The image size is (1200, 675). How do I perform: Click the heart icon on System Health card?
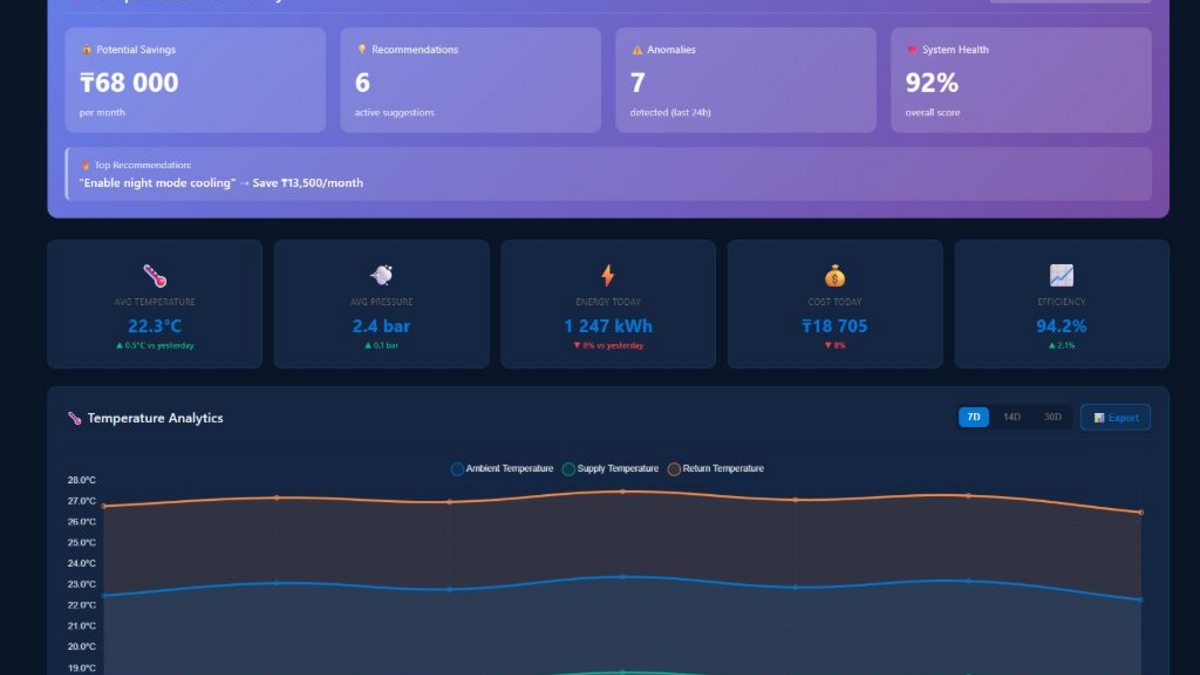pos(911,48)
